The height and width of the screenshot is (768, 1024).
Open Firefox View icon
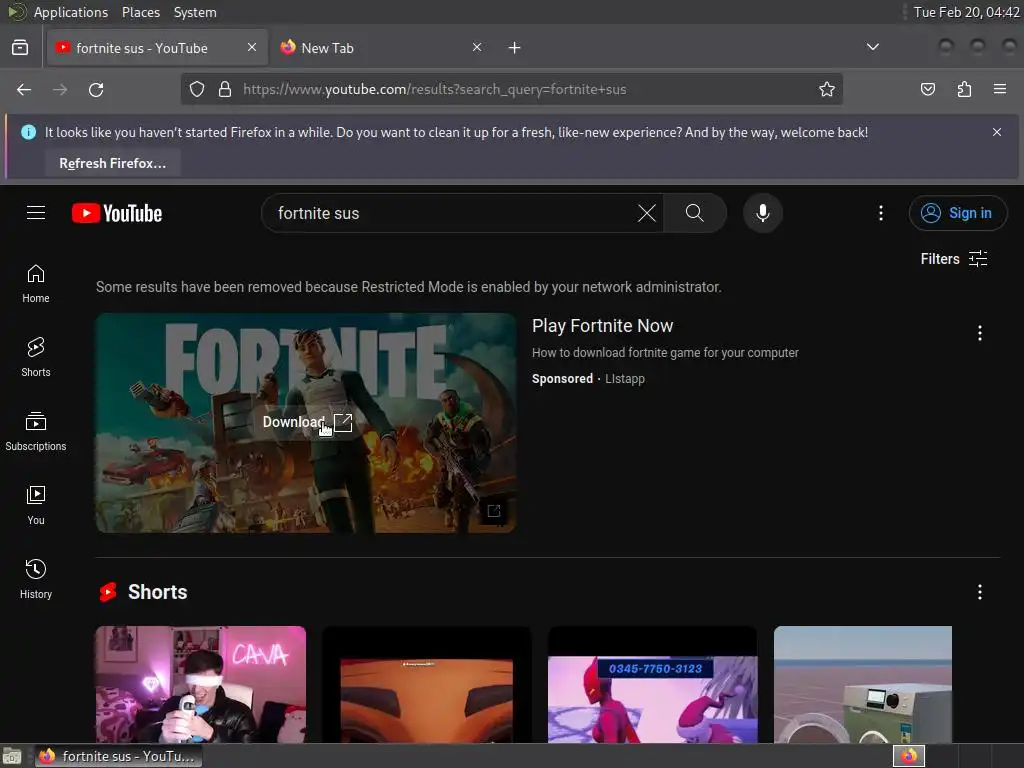(x=20, y=48)
